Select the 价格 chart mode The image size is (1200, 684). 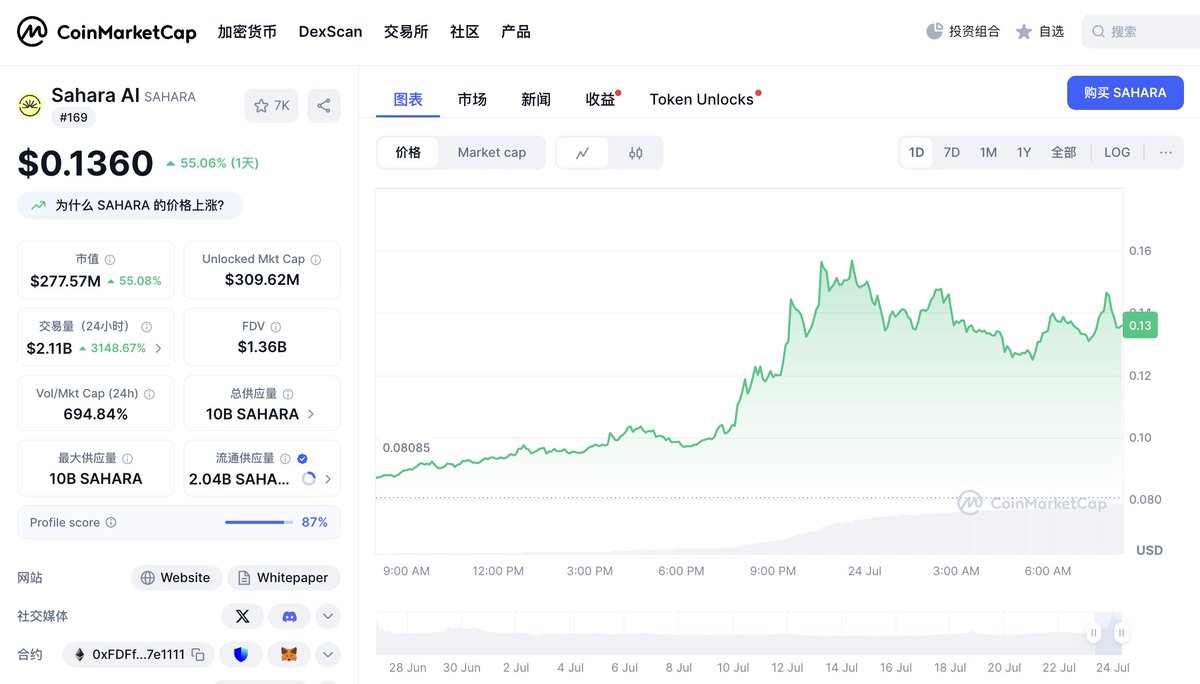click(x=408, y=153)
